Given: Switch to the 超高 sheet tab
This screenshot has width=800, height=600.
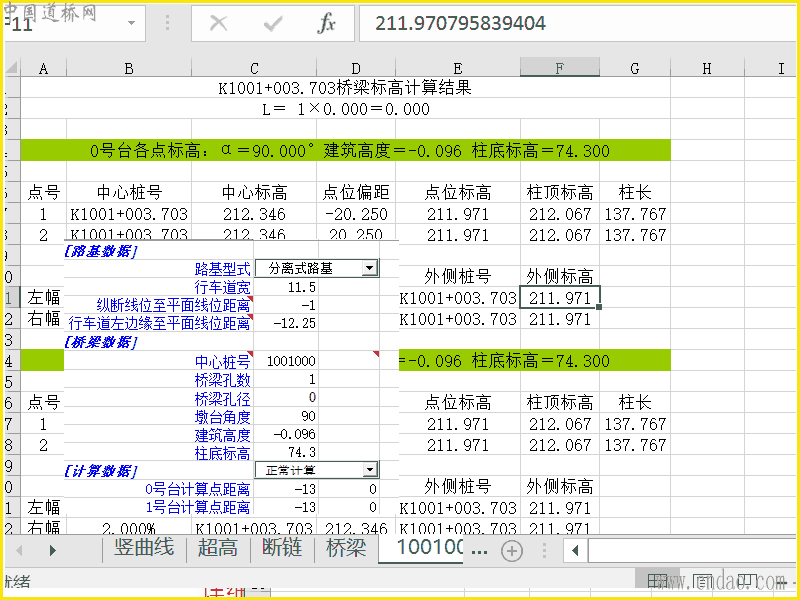Looking at the screenshot, I should 218,548.
